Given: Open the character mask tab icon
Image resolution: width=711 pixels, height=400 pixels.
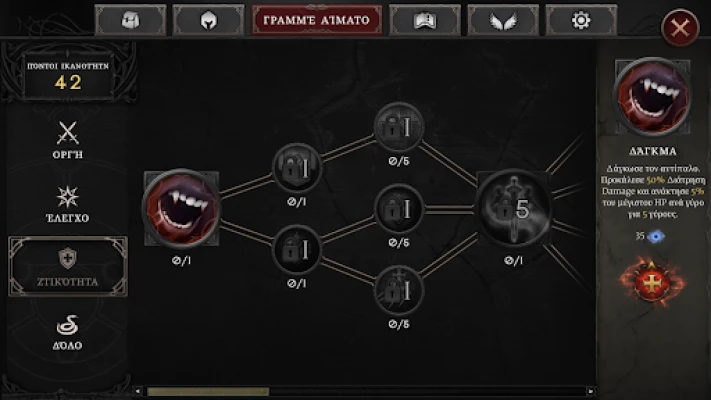Looking at the screenshot, I should pyautogui.click(x=131, y=20).
